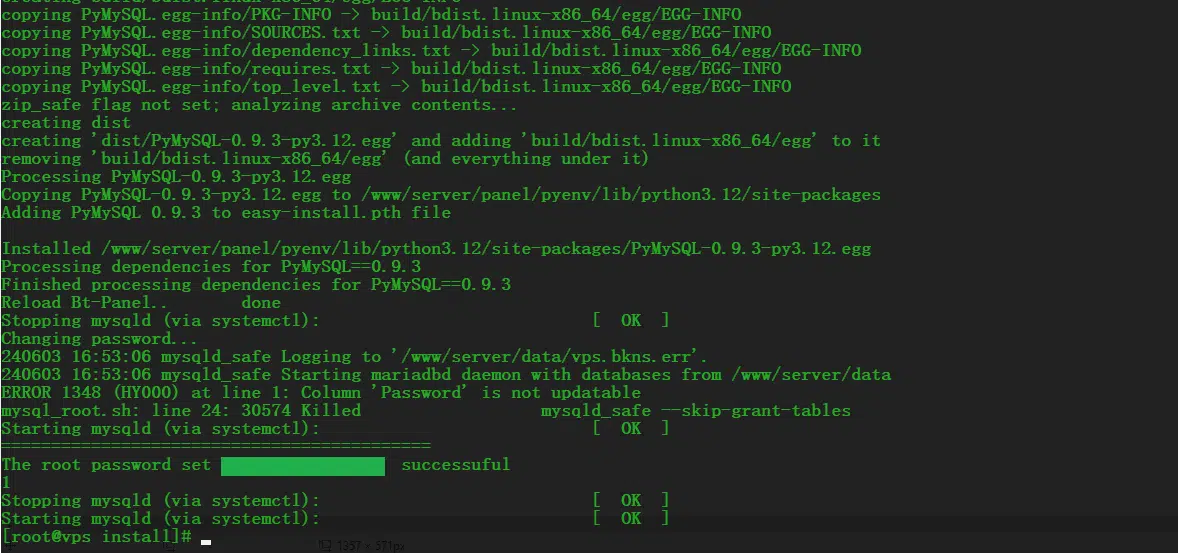Click the terminal cursor after the prompt
The height and width of the screenshot is (553, 1178).
(206, 542)
